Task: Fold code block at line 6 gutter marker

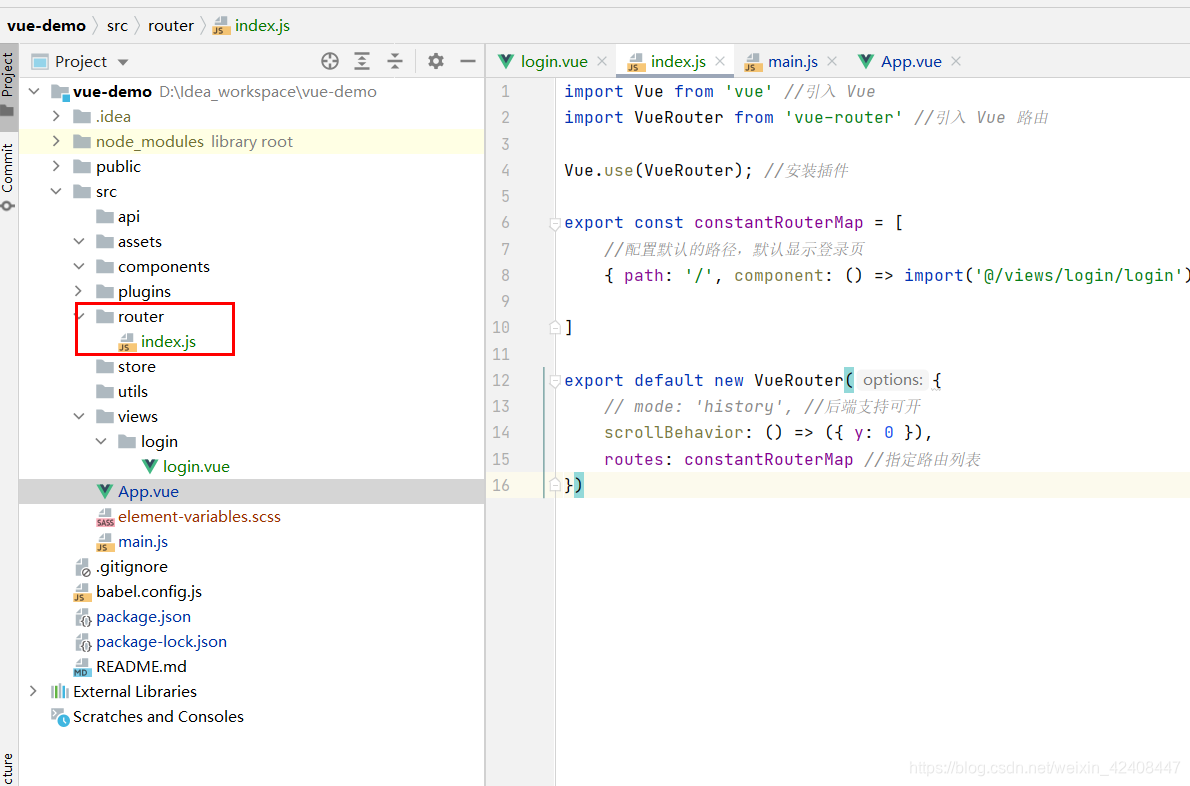Action: pyautogui.click(x=555, y=223)
